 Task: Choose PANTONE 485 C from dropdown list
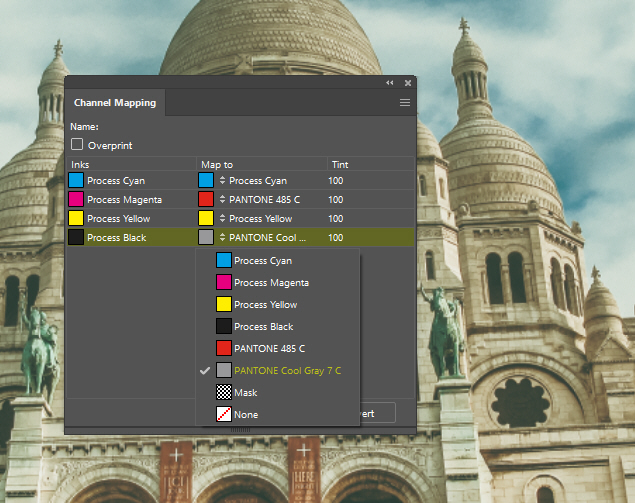[278, 348]
